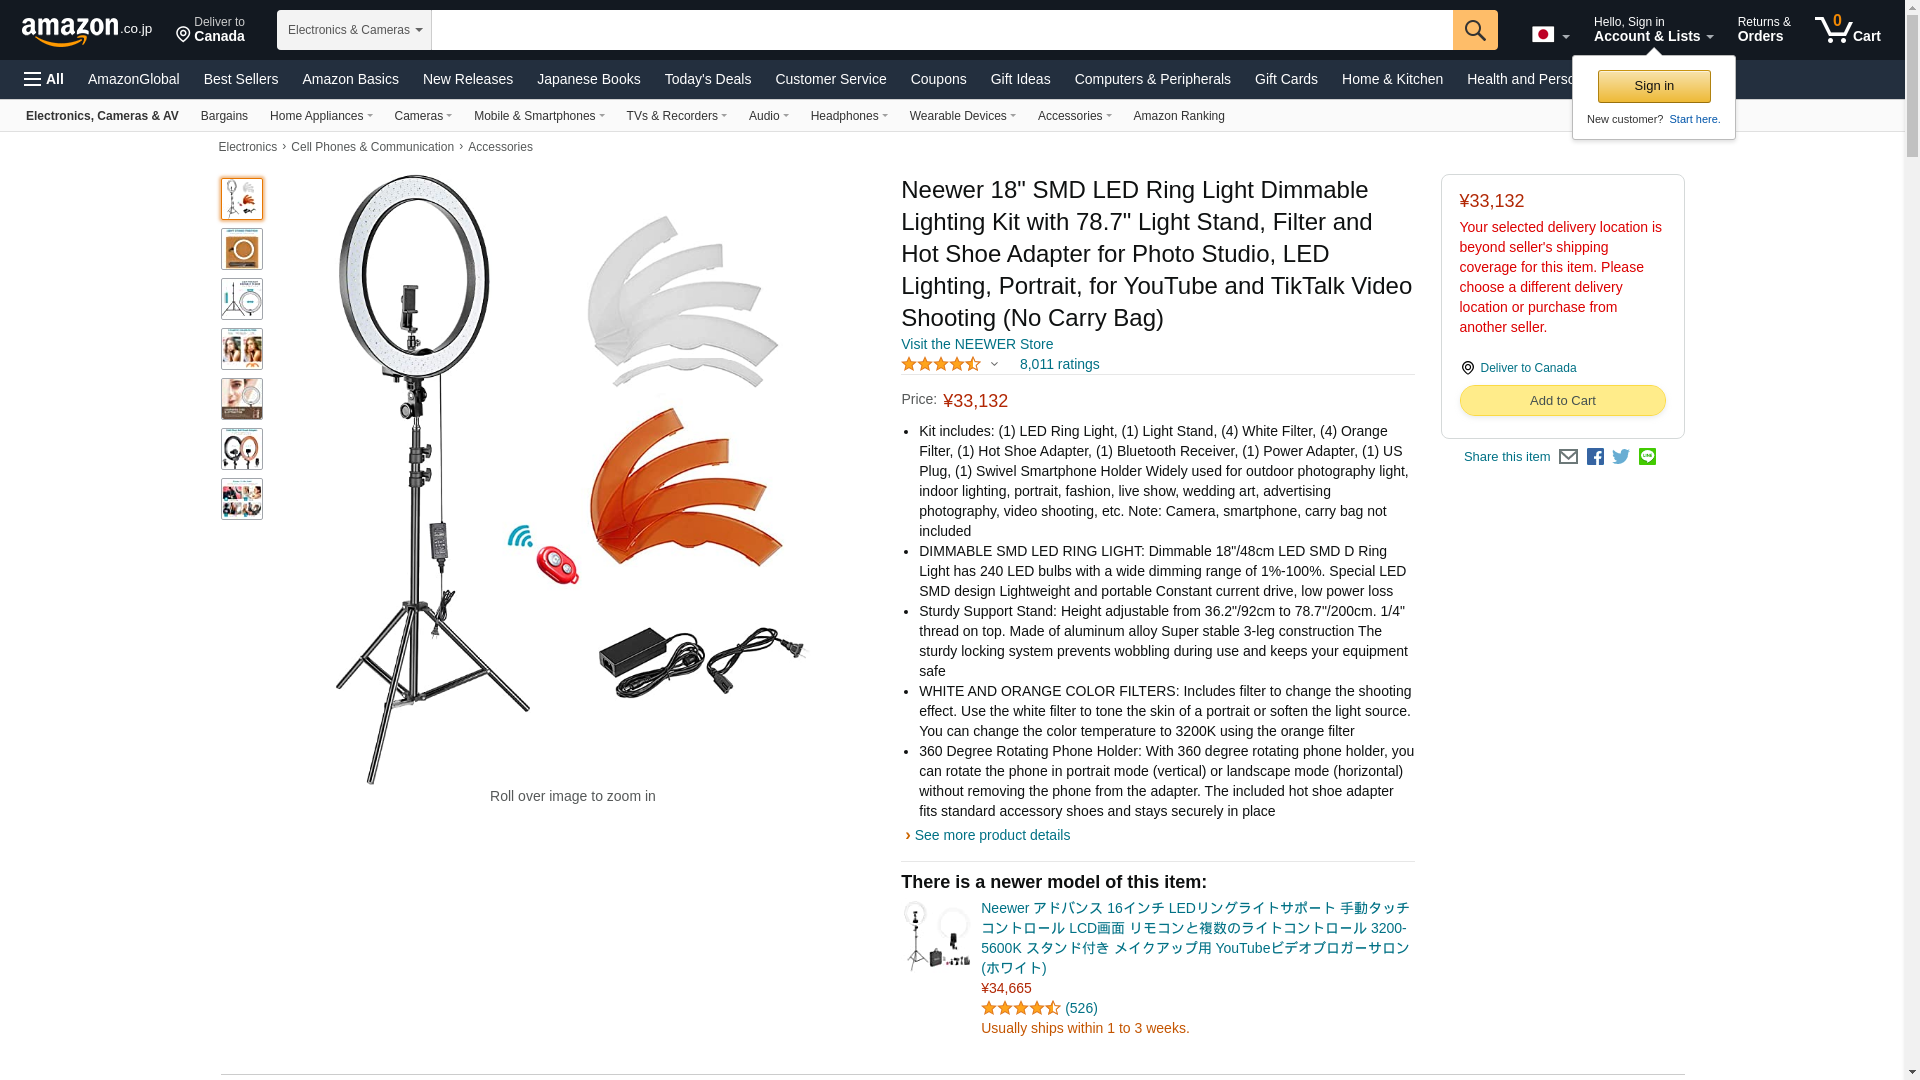Expand Wearable Devices menu
Viewport: 1920px width, 1080px height.
(963, 116)
